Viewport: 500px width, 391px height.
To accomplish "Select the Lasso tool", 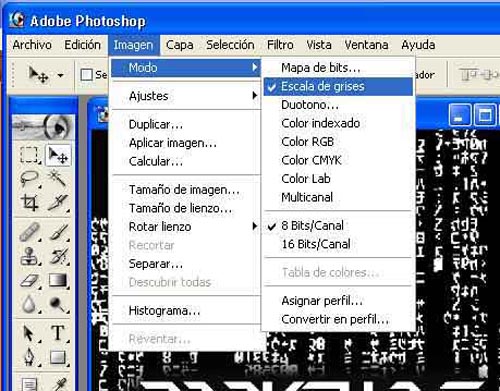I will tap(29, 178).
